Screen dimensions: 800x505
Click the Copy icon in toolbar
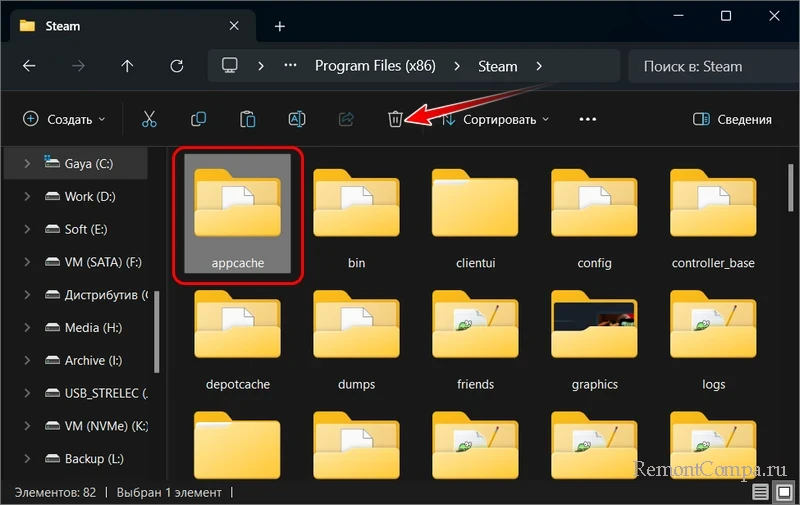coord(198,119)
